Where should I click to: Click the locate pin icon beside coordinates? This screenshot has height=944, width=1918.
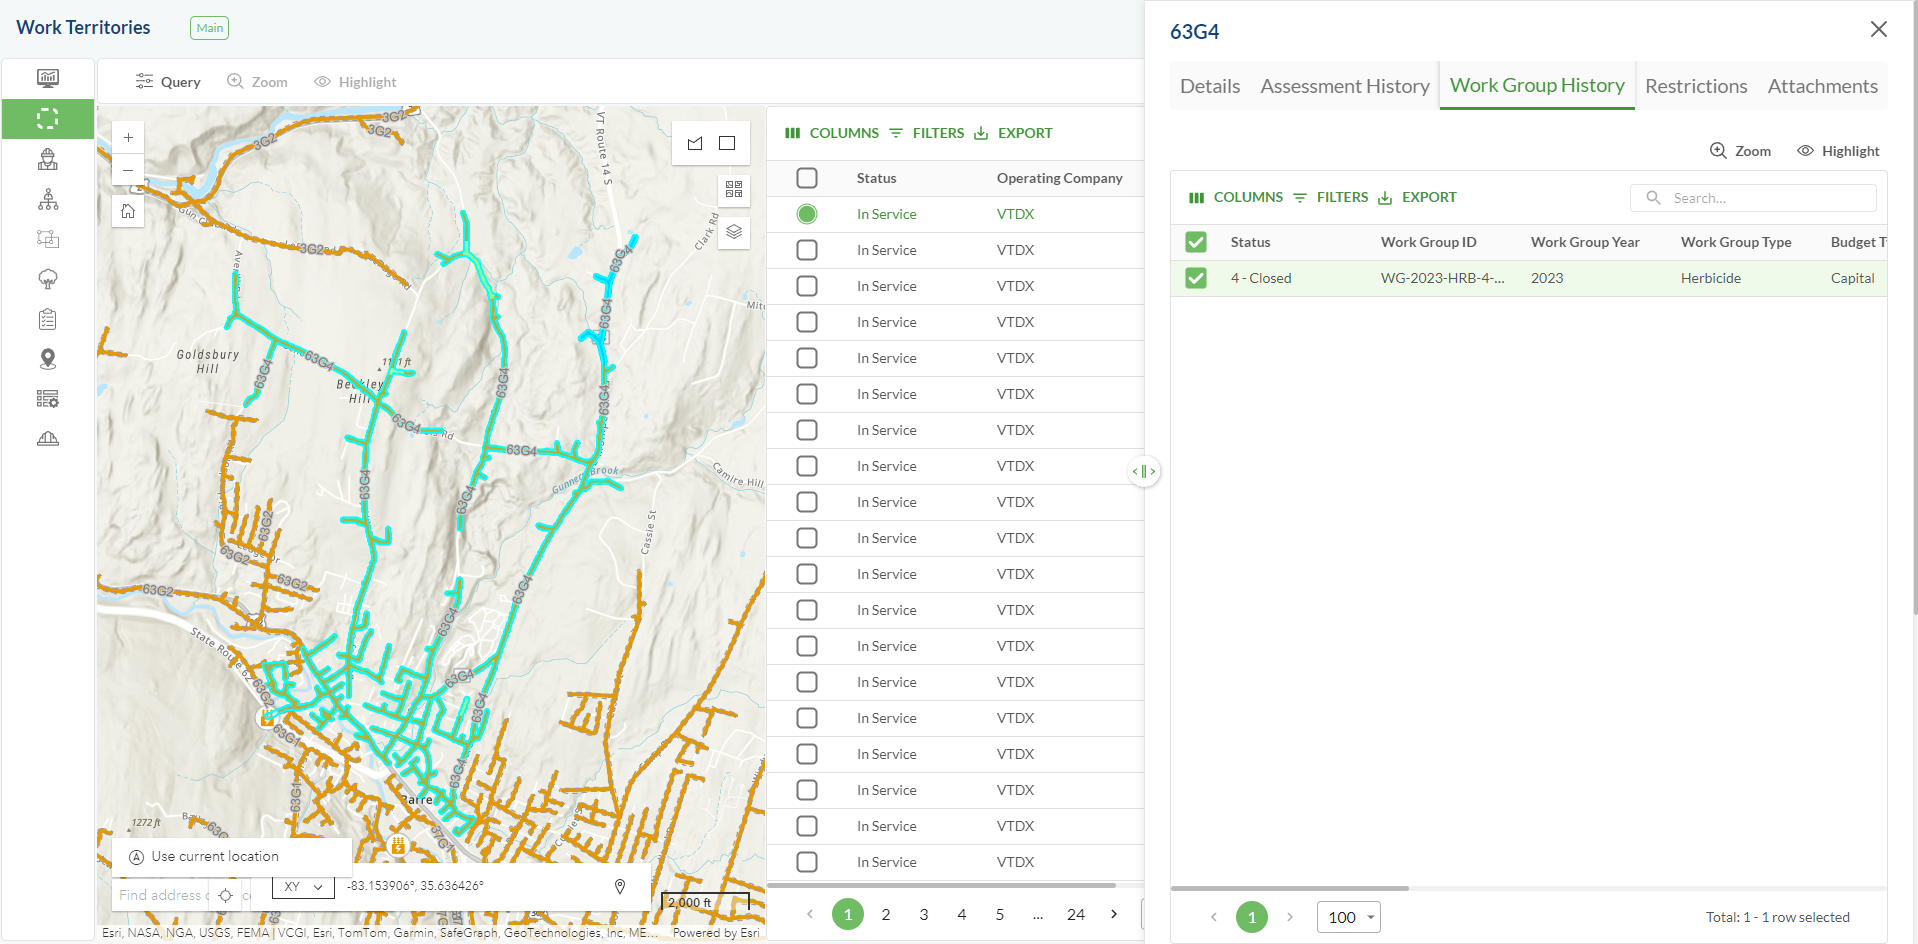click(x=620, y=887)
